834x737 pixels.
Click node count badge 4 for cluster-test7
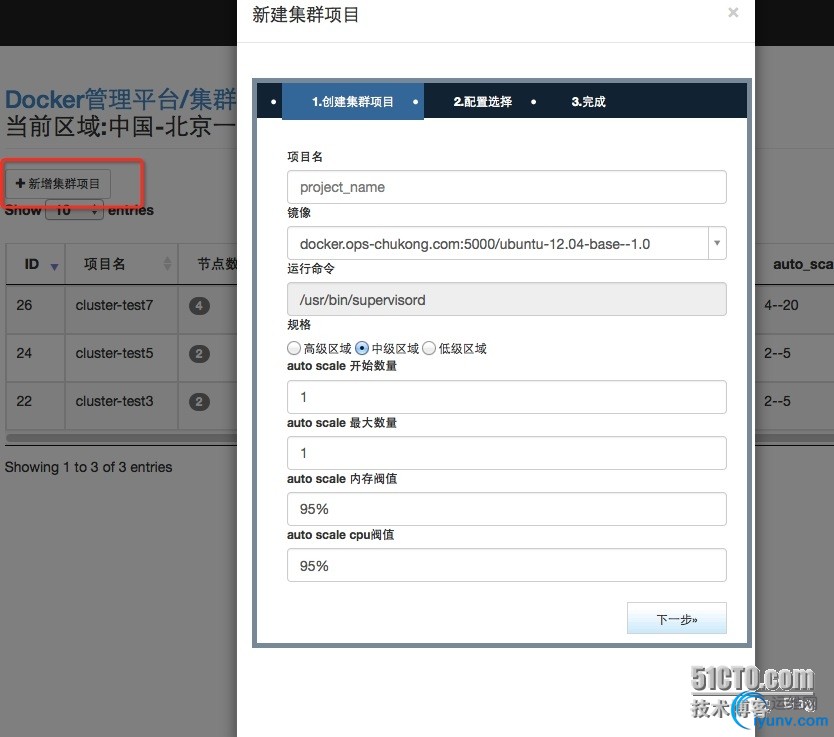(199, 306)
